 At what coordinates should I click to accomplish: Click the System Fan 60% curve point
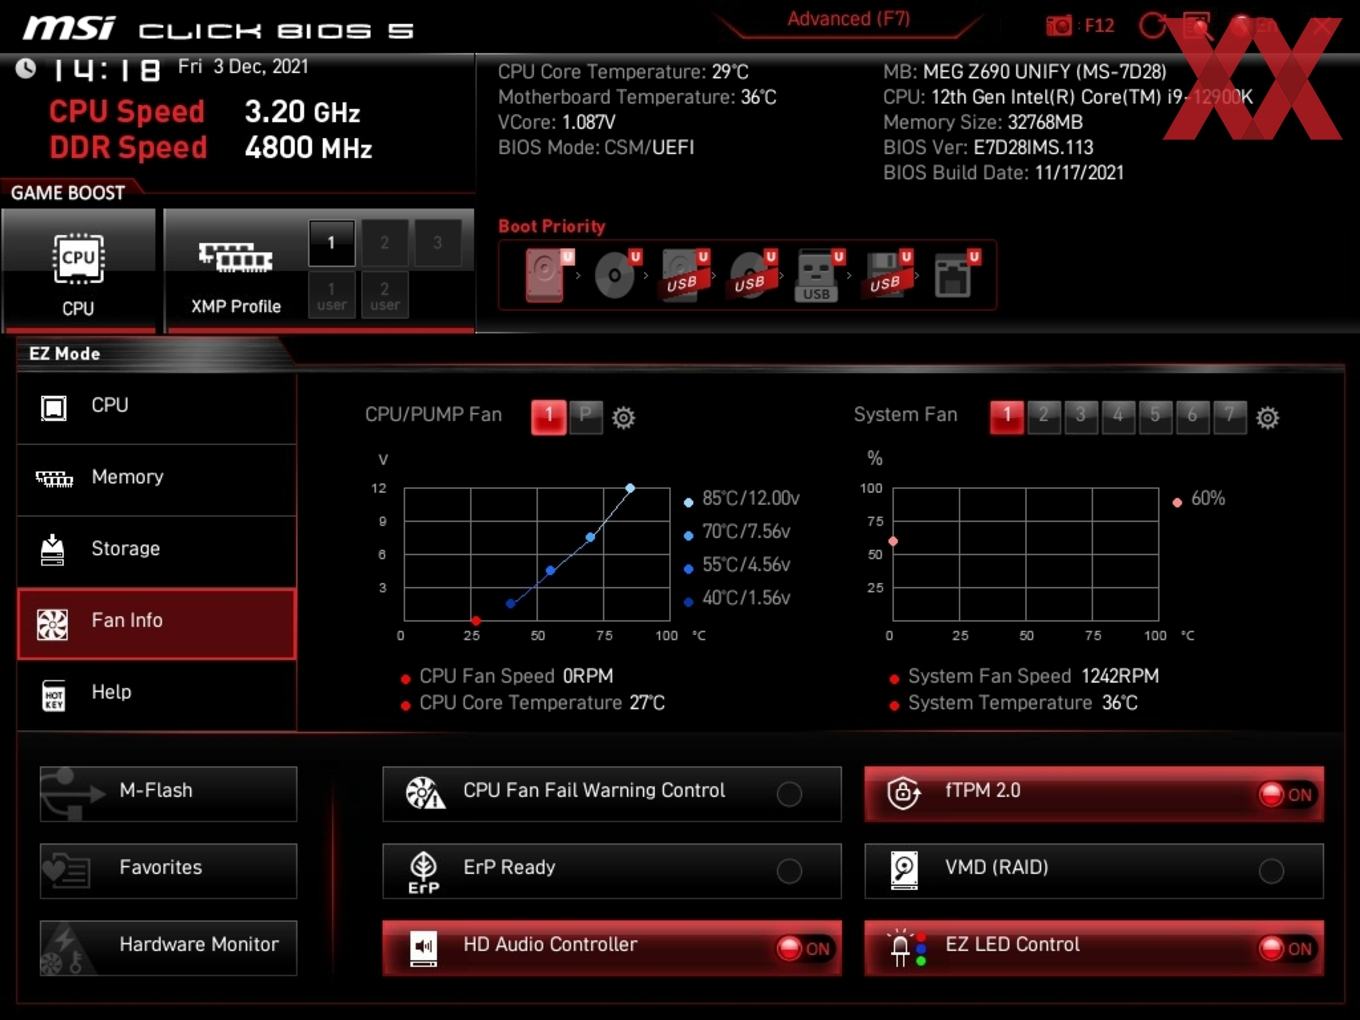coord(893,541)
